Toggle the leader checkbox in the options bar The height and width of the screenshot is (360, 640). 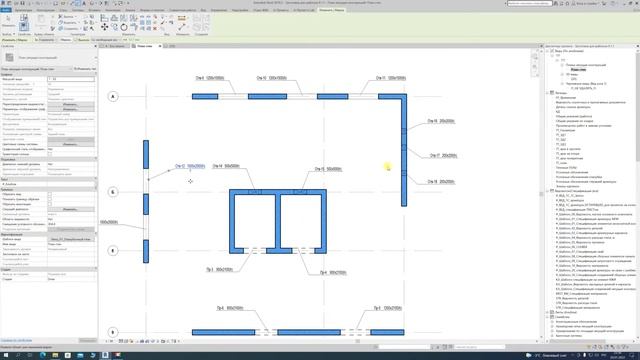[76, 40]
